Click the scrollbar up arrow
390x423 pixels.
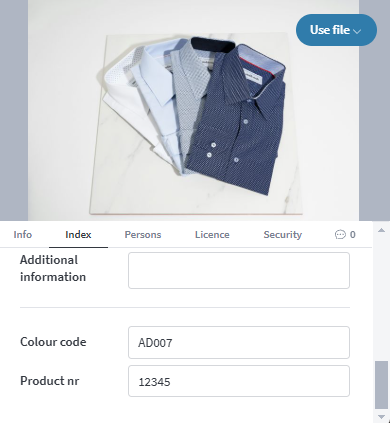[x=382, y=230]
